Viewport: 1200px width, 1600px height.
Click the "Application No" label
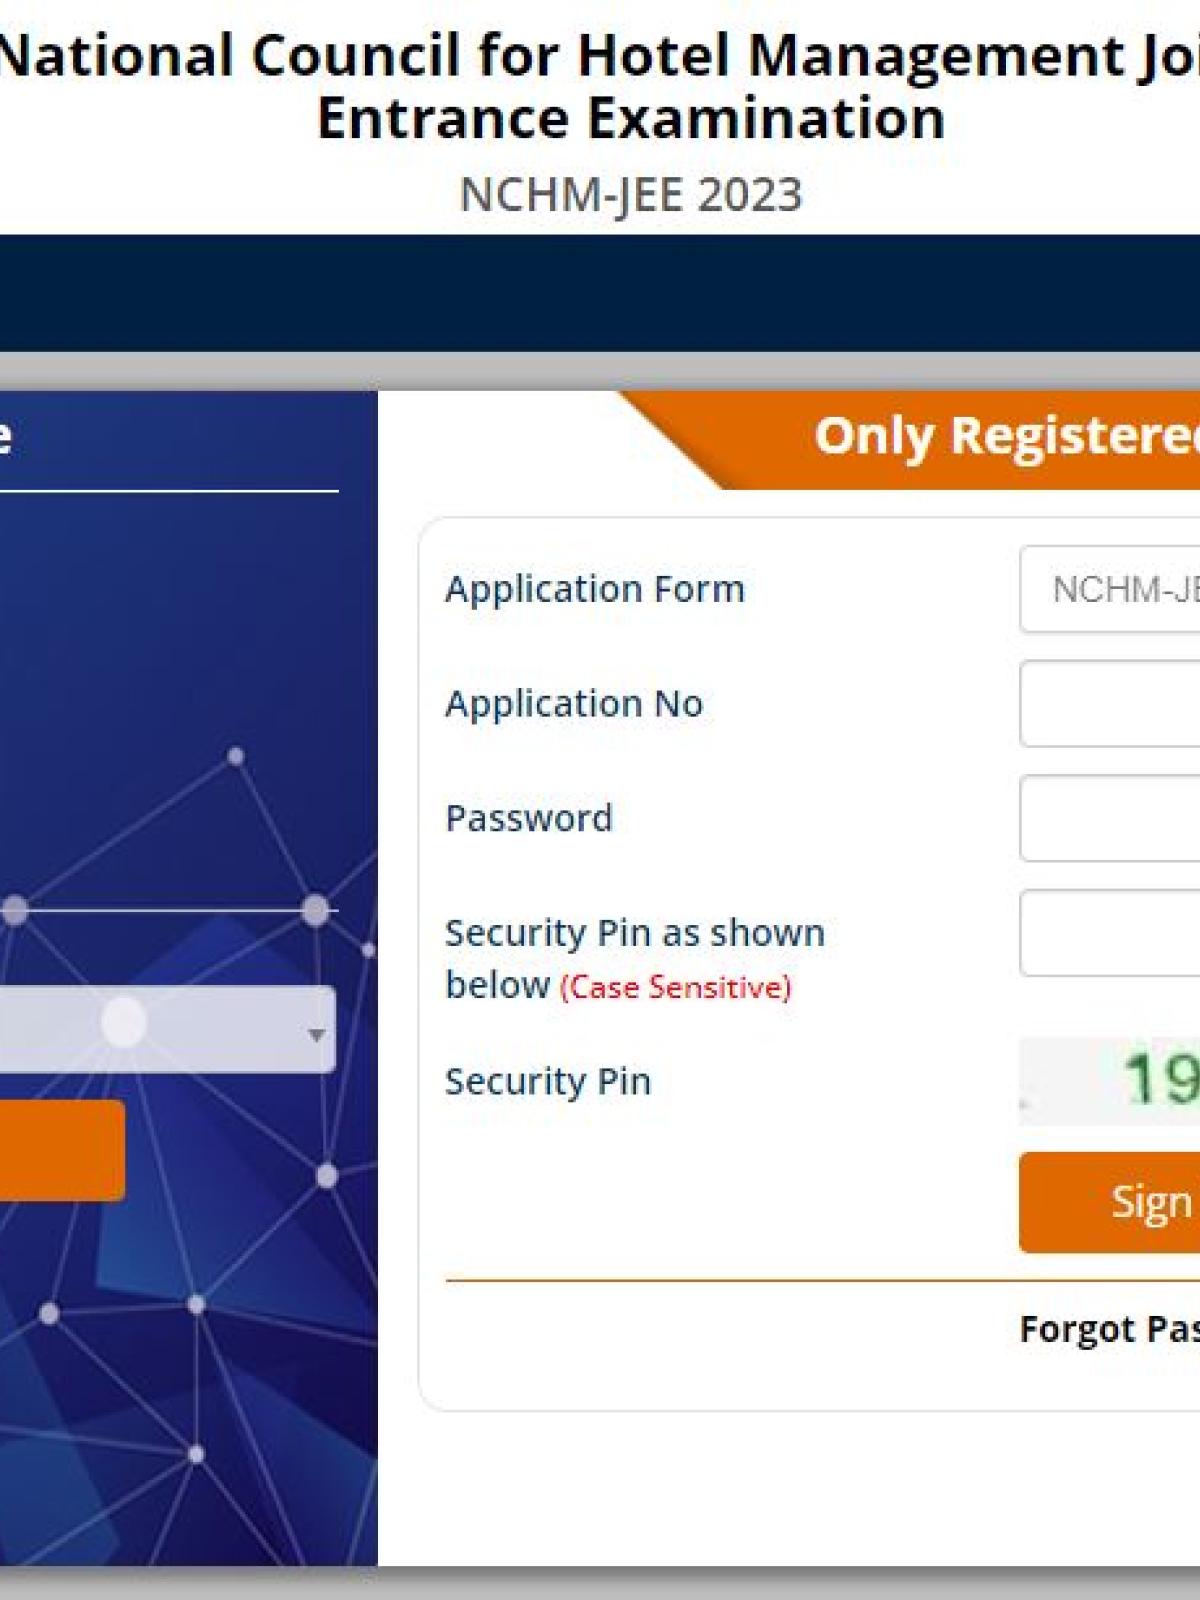574,703
